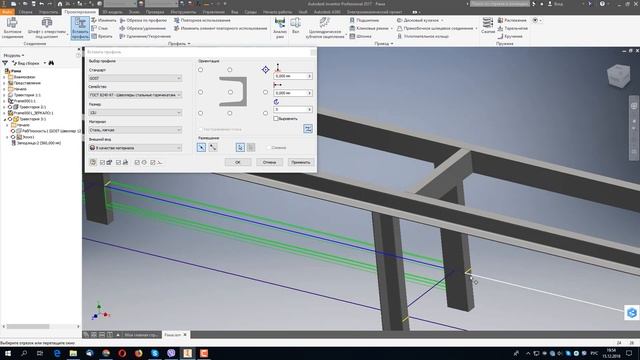
Task: Click Insert Frame (Вставить профиль) ribbon button
Action: click(80, 28)
